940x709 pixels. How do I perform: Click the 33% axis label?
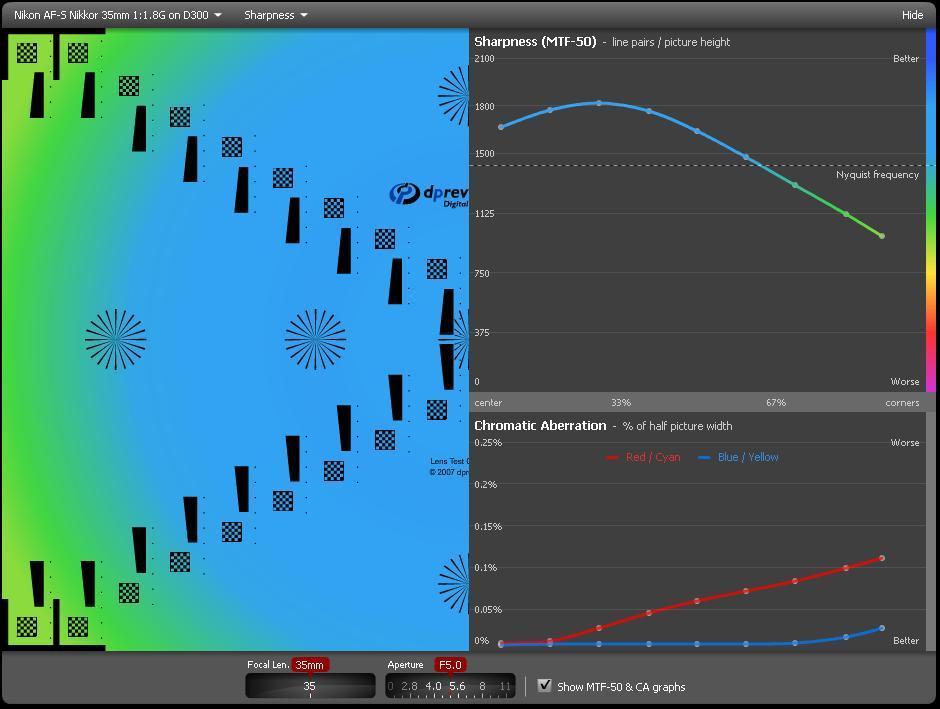coord(621,403)
